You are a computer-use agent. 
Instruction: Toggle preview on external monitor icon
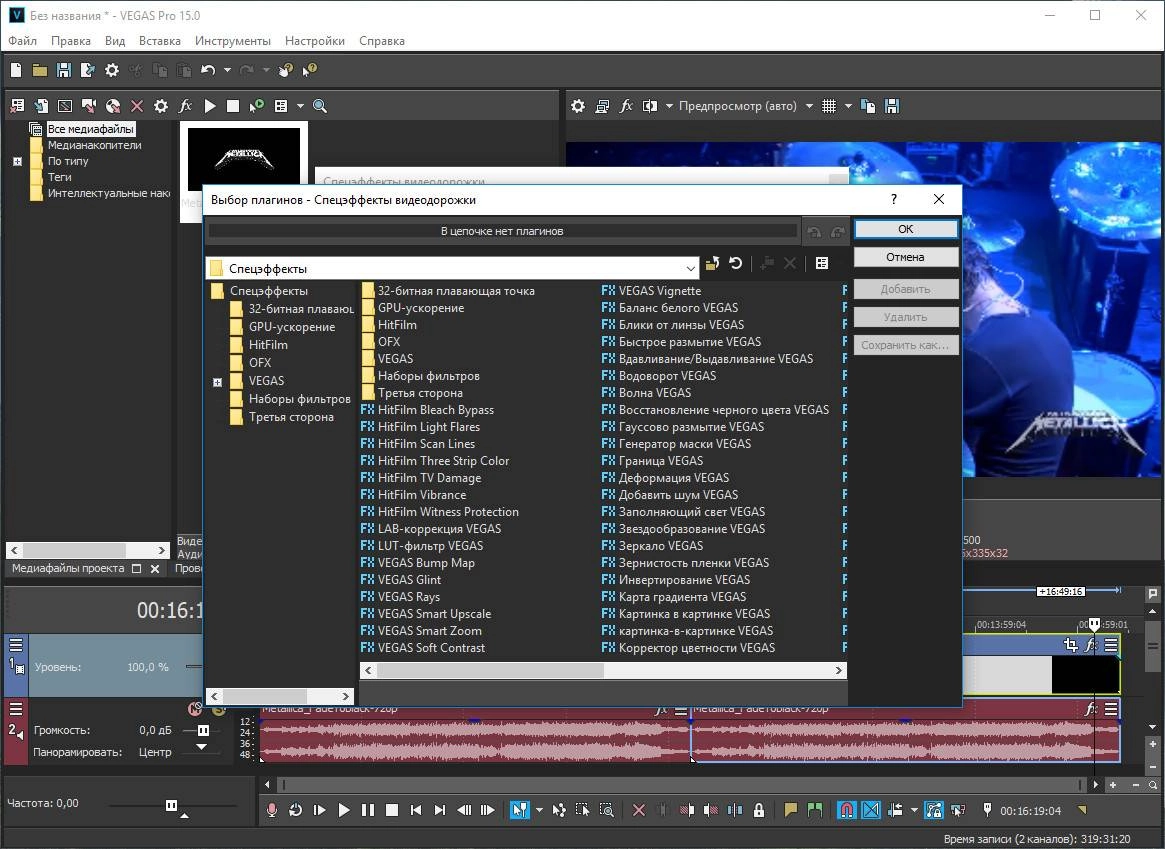(602, 106)
